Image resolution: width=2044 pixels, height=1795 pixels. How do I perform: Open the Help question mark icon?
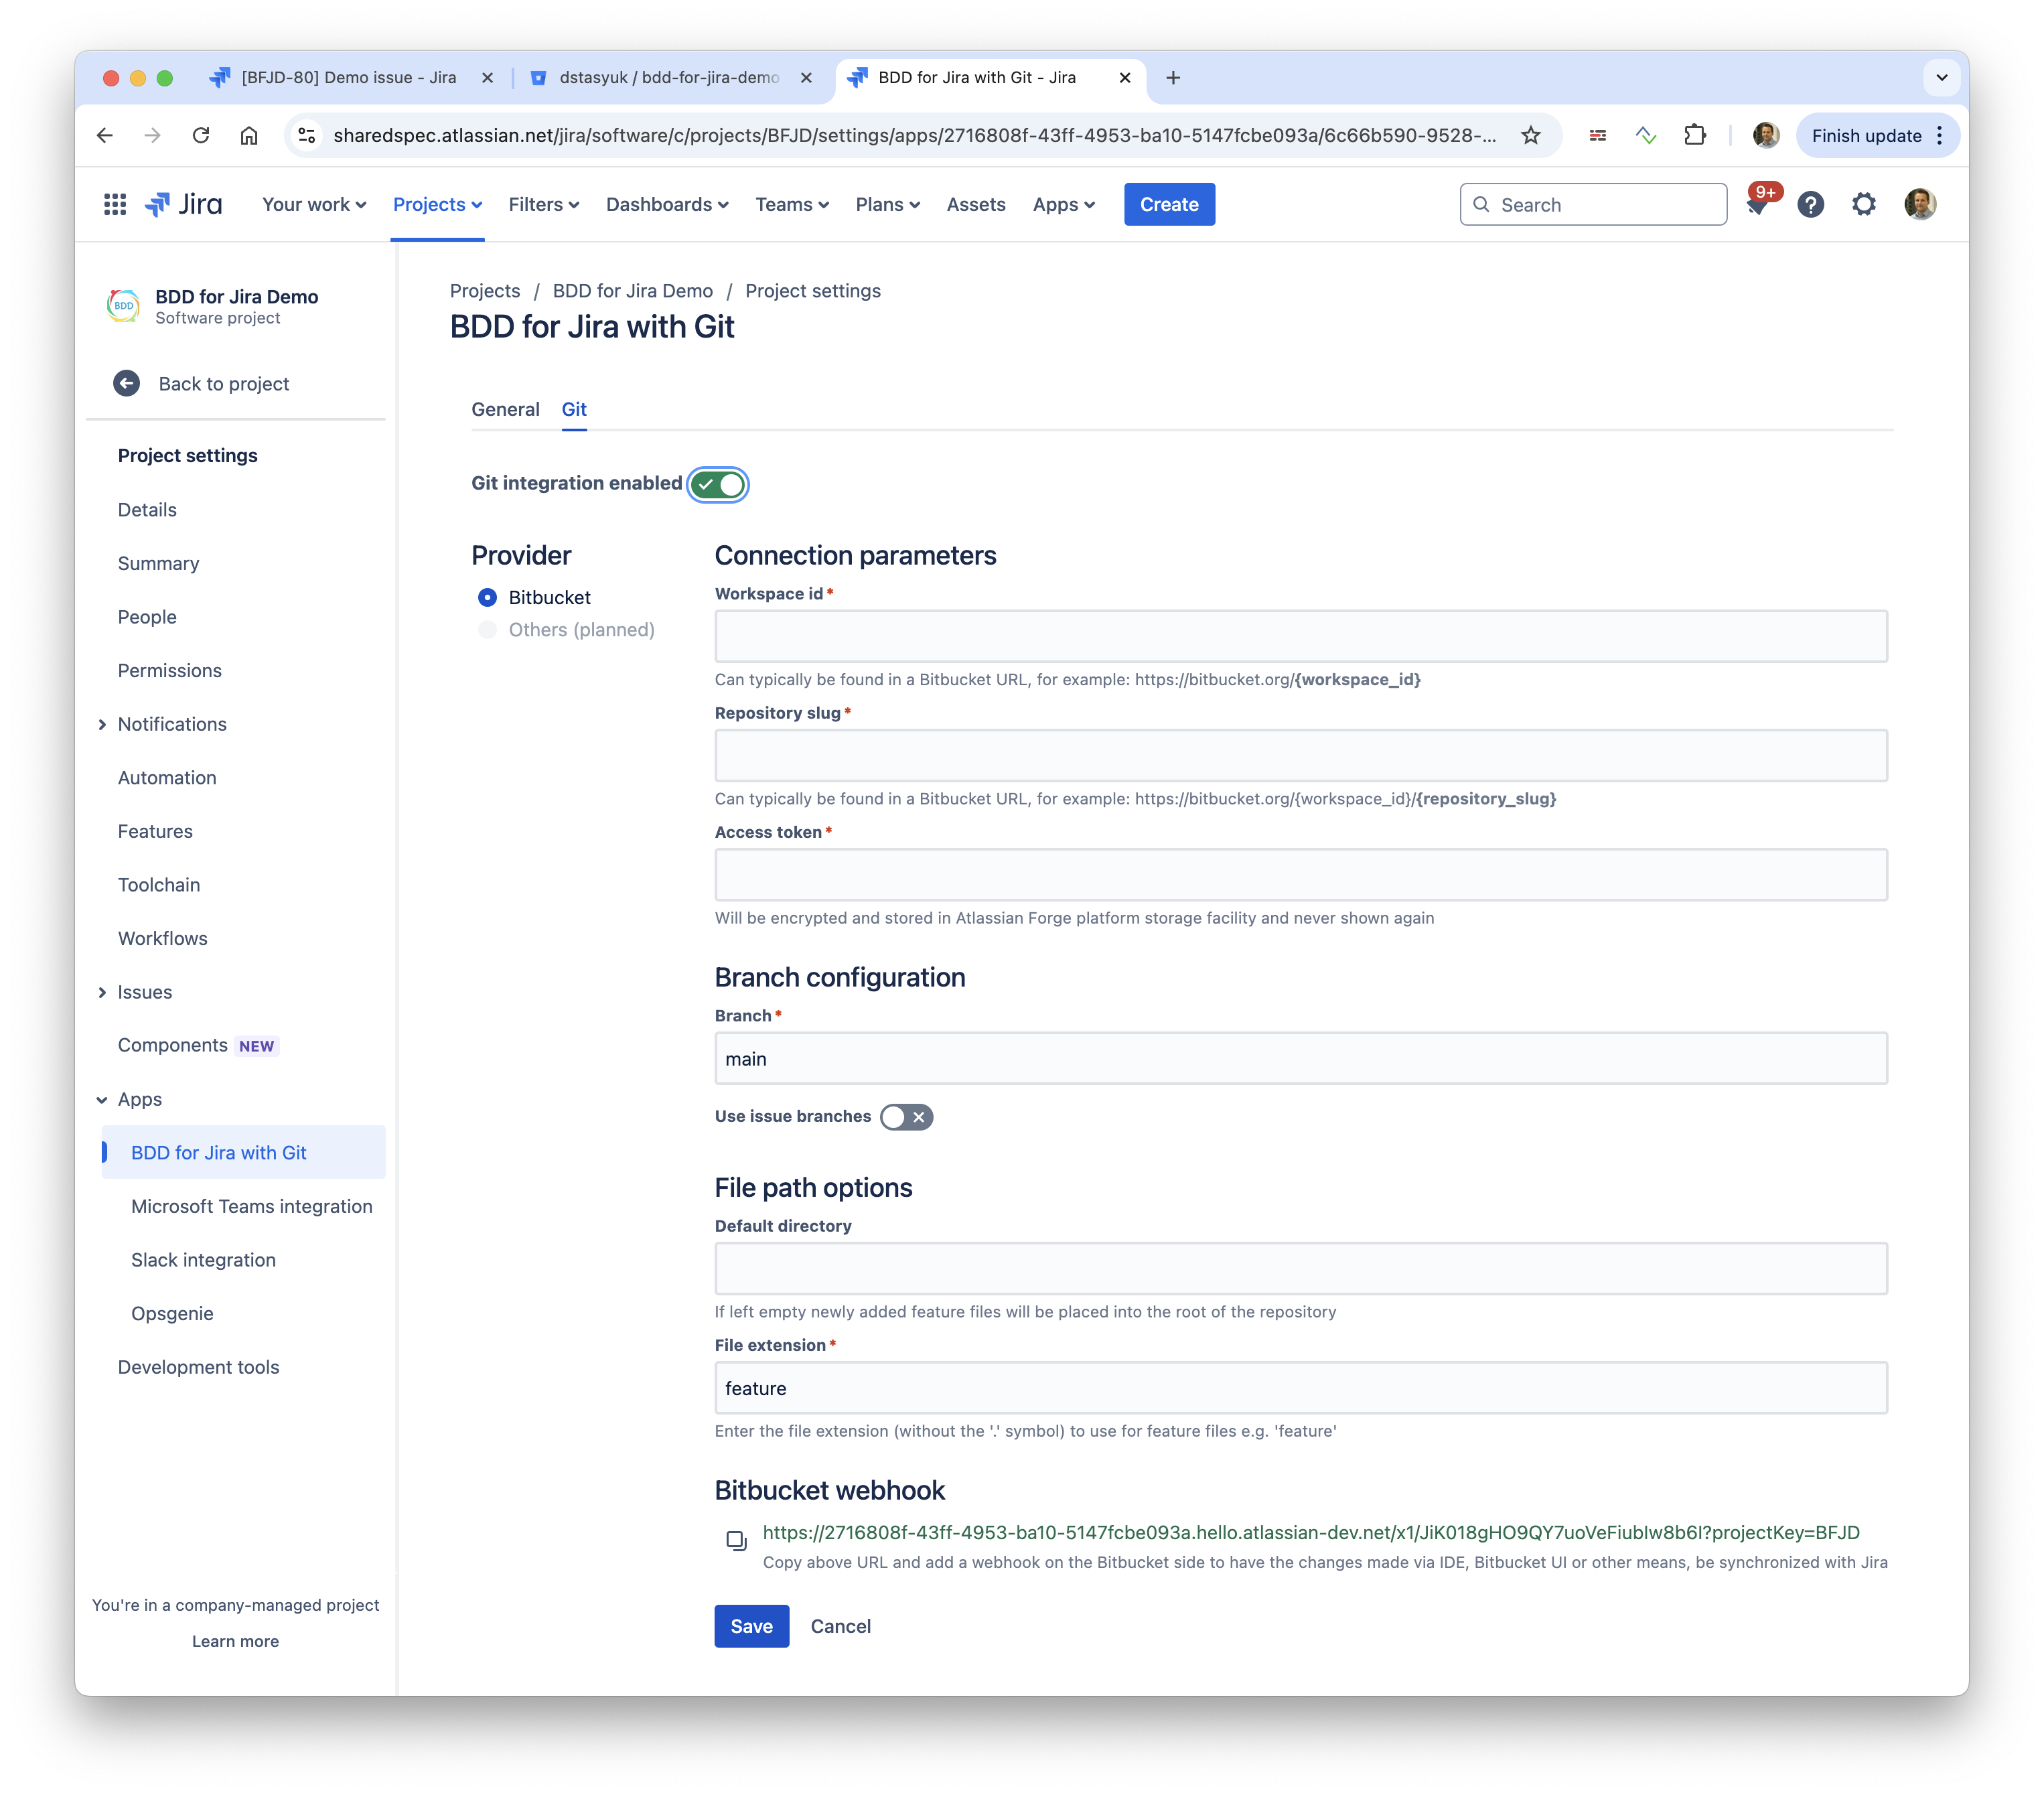tap(1810, 205)
